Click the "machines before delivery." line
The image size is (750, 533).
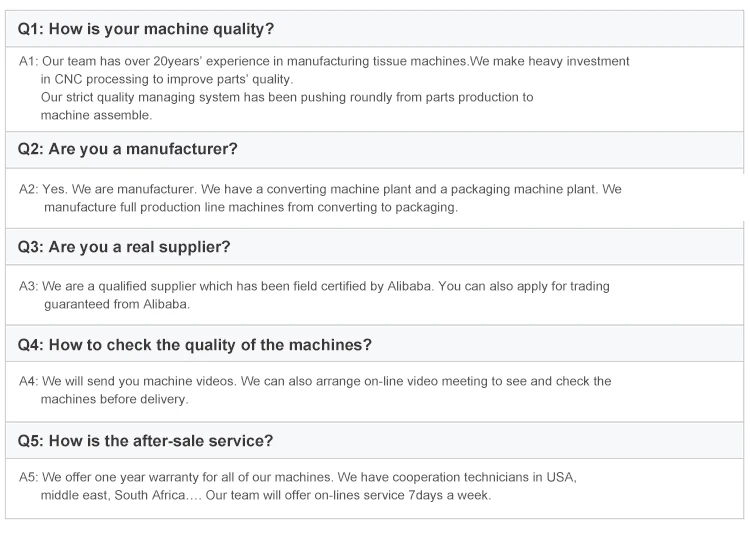[113, 399]
